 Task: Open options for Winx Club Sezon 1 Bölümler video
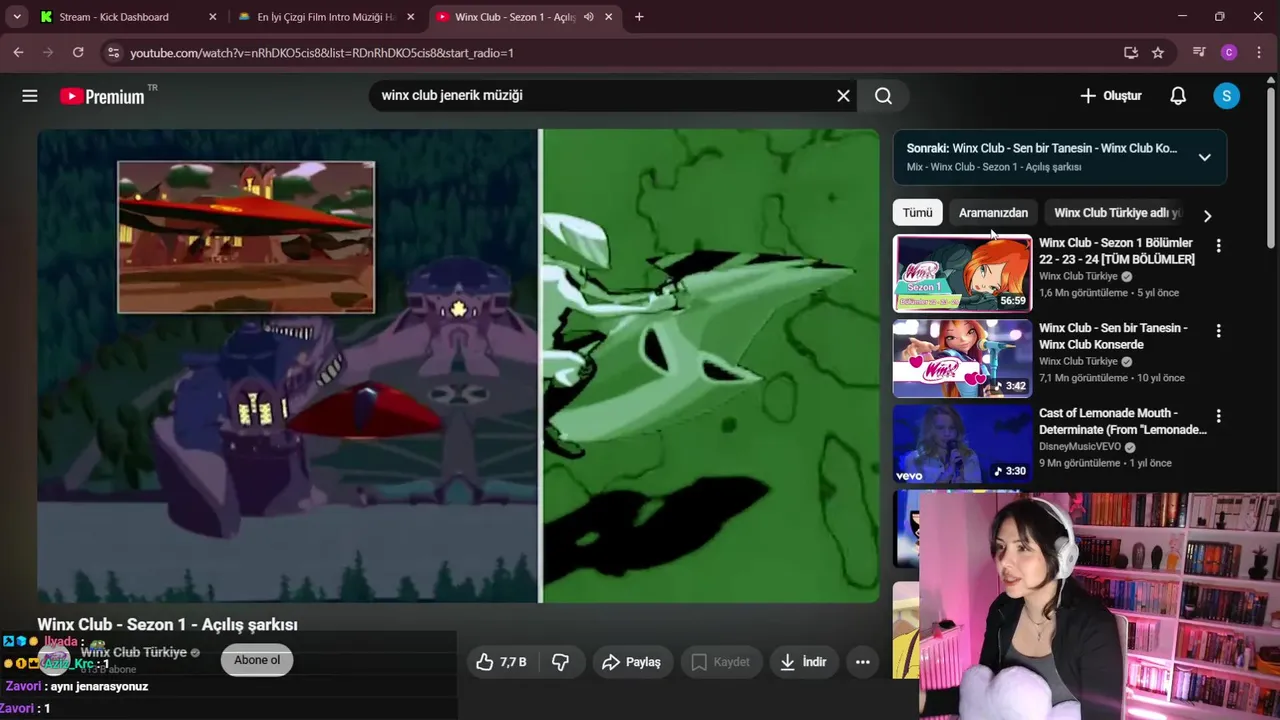pos(1218,245)
